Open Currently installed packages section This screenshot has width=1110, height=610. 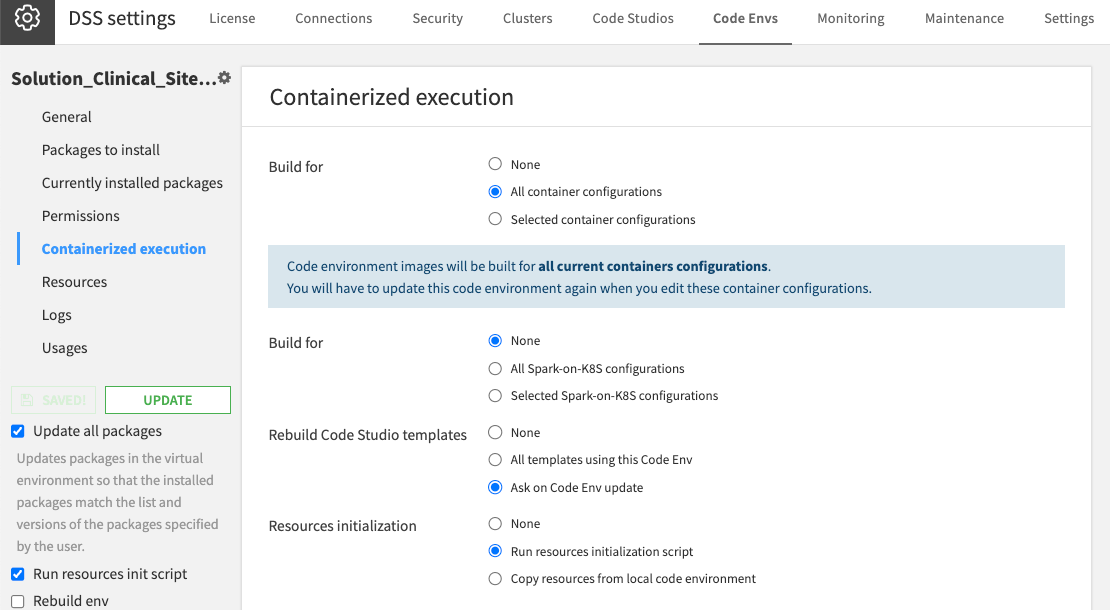tap(132, 183)
